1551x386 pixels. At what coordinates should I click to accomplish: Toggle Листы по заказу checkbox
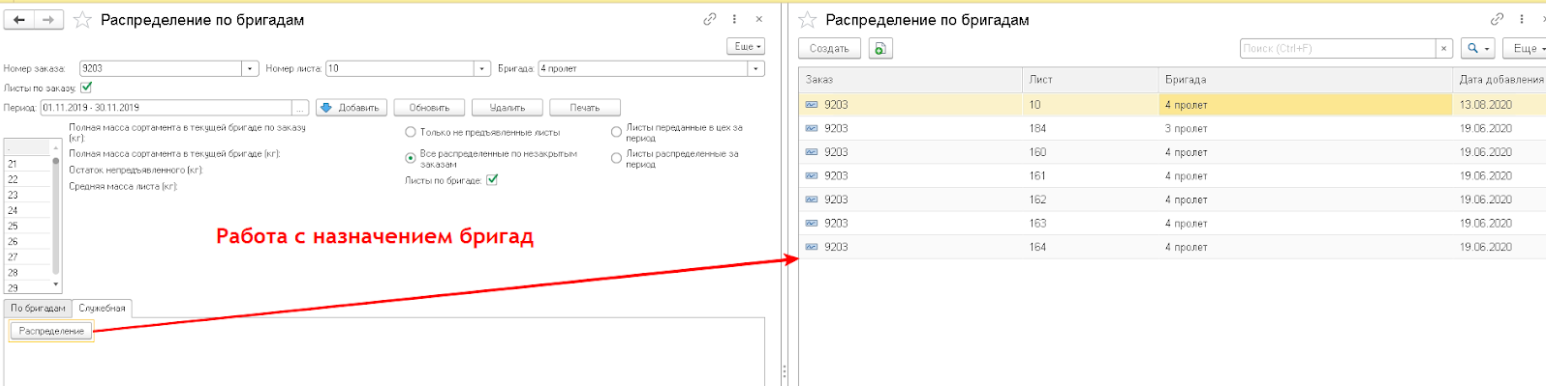coord(86,88)
